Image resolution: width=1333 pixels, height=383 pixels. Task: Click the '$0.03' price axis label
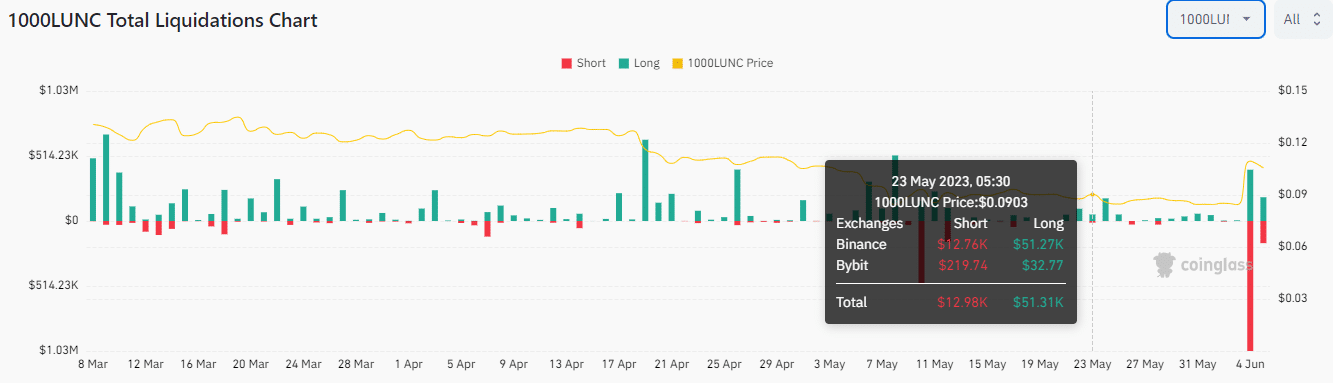[1292, 298]
